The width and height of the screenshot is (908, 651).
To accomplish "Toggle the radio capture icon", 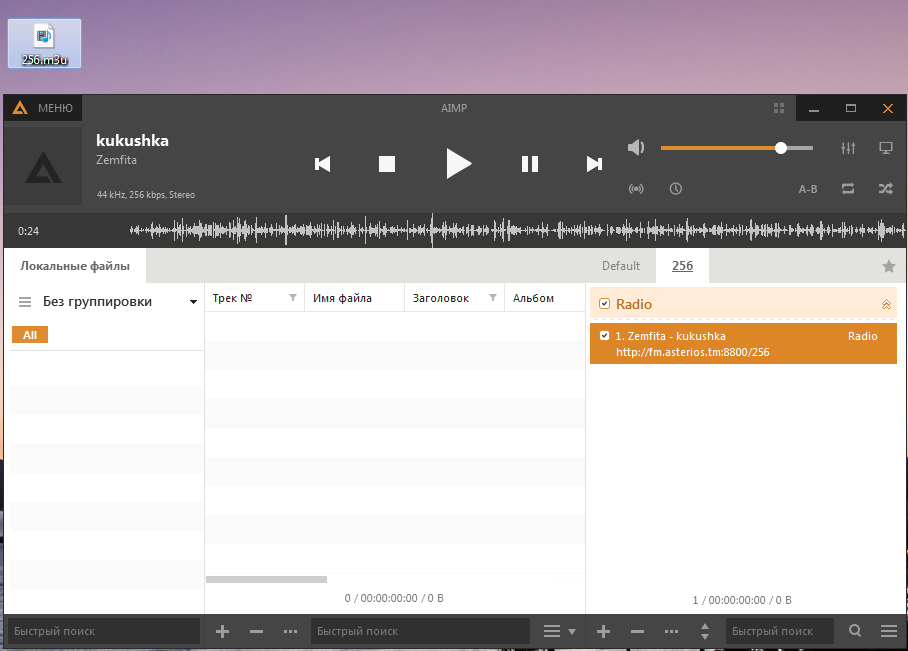I will click(x=636, y=189).
